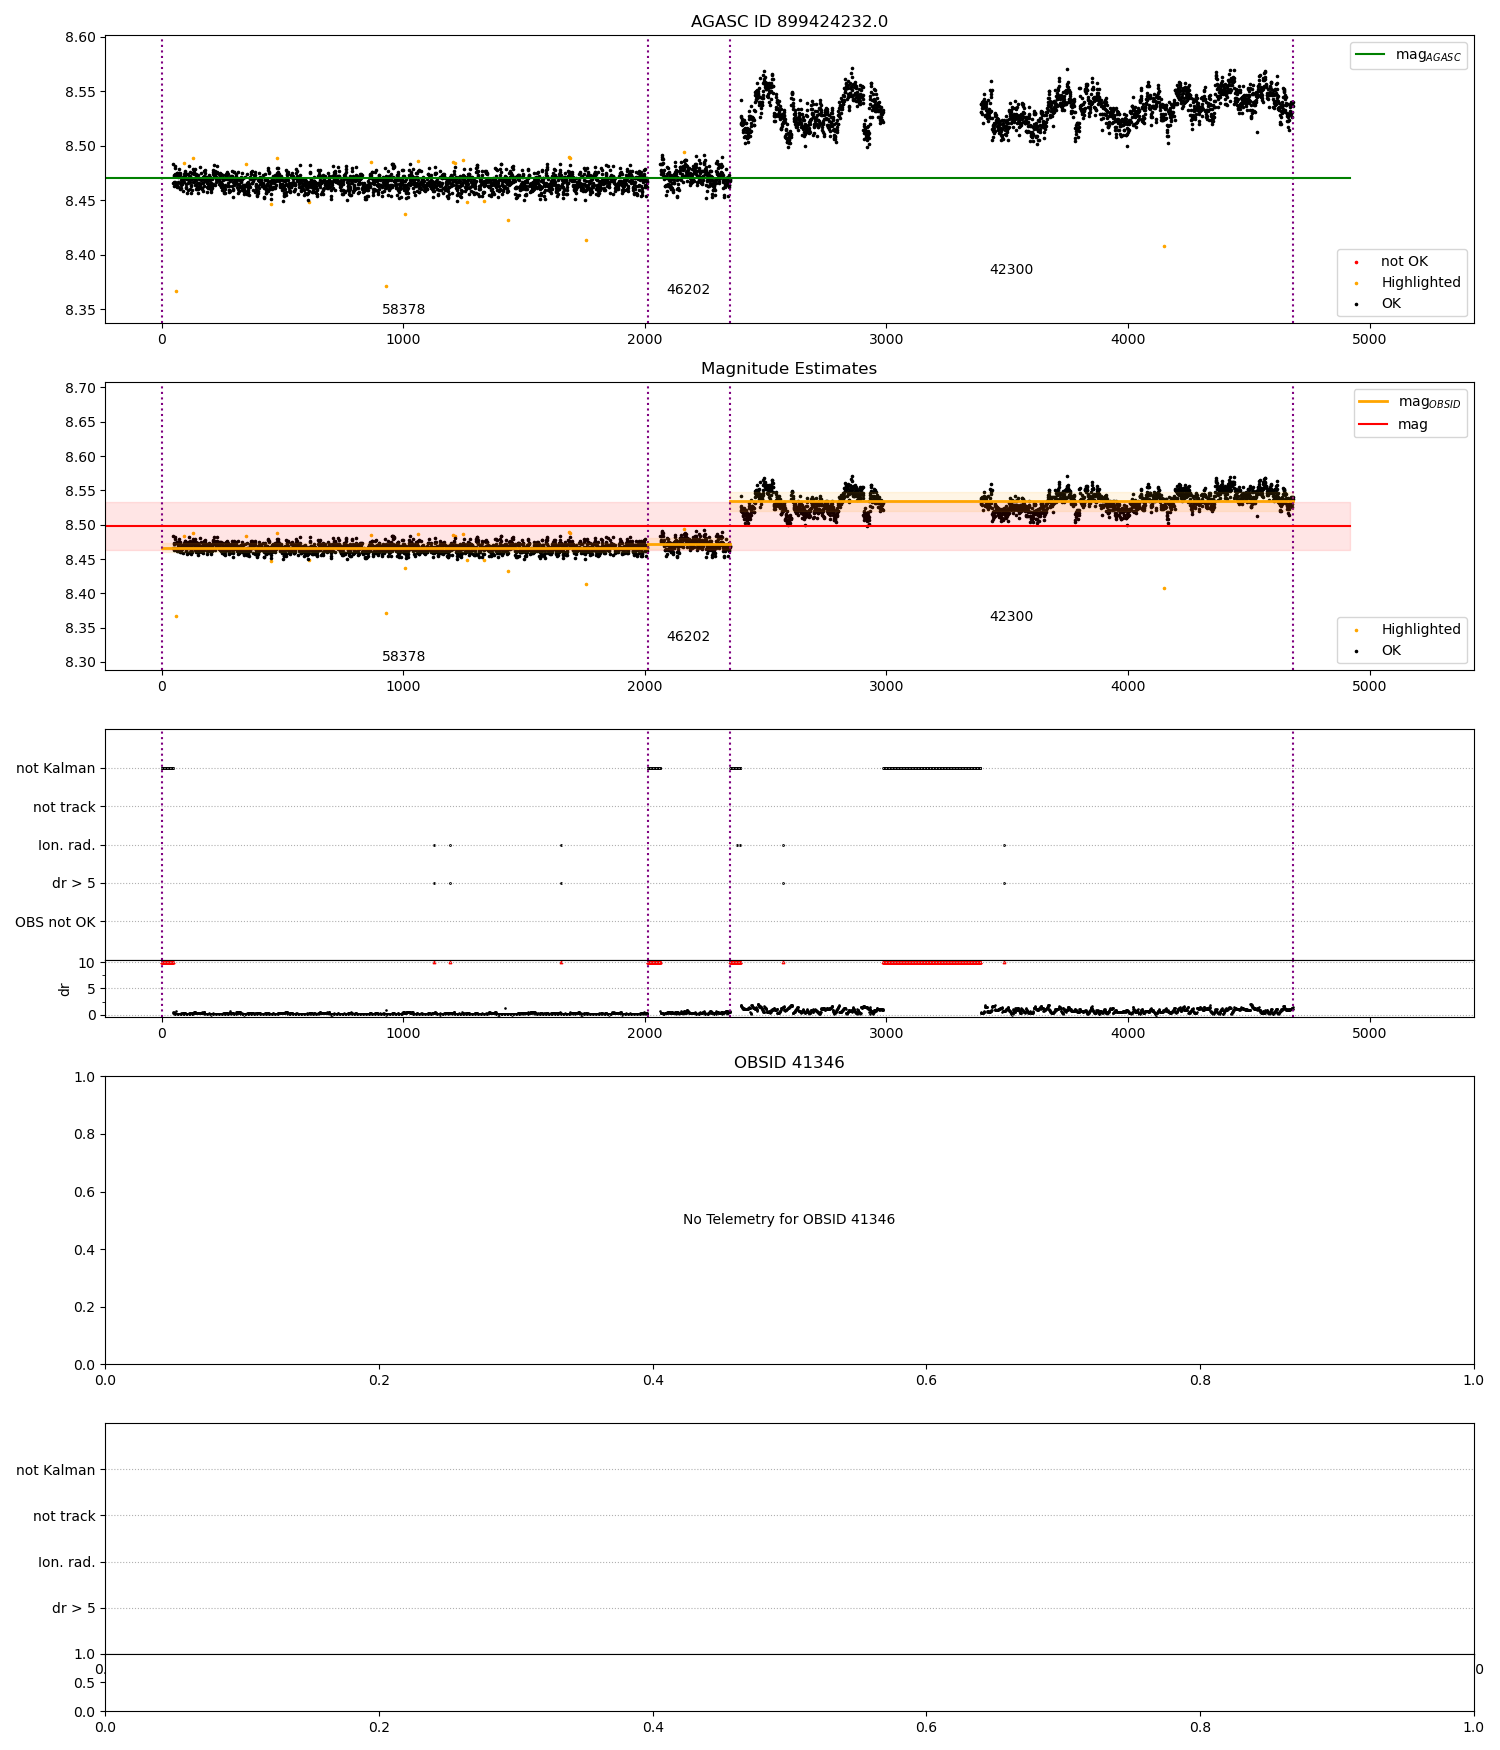Click 'not Kalman' label in bottom plot
This screenshot has height=1750, width=1500.
click(x=56, y=1471)
